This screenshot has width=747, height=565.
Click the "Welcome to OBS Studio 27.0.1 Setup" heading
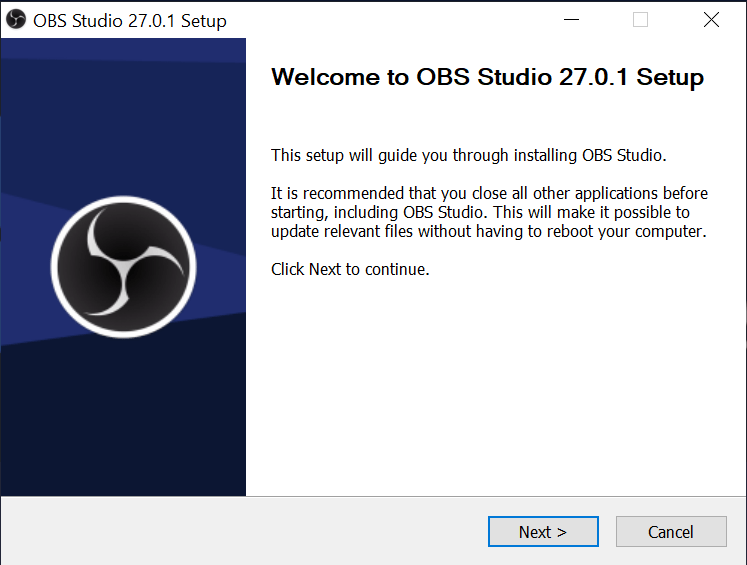click(487, 78)
